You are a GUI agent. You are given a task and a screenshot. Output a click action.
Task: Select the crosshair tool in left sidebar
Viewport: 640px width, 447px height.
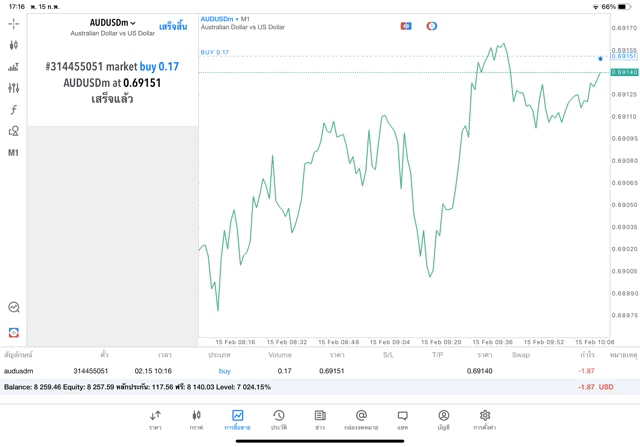[14, 23]
